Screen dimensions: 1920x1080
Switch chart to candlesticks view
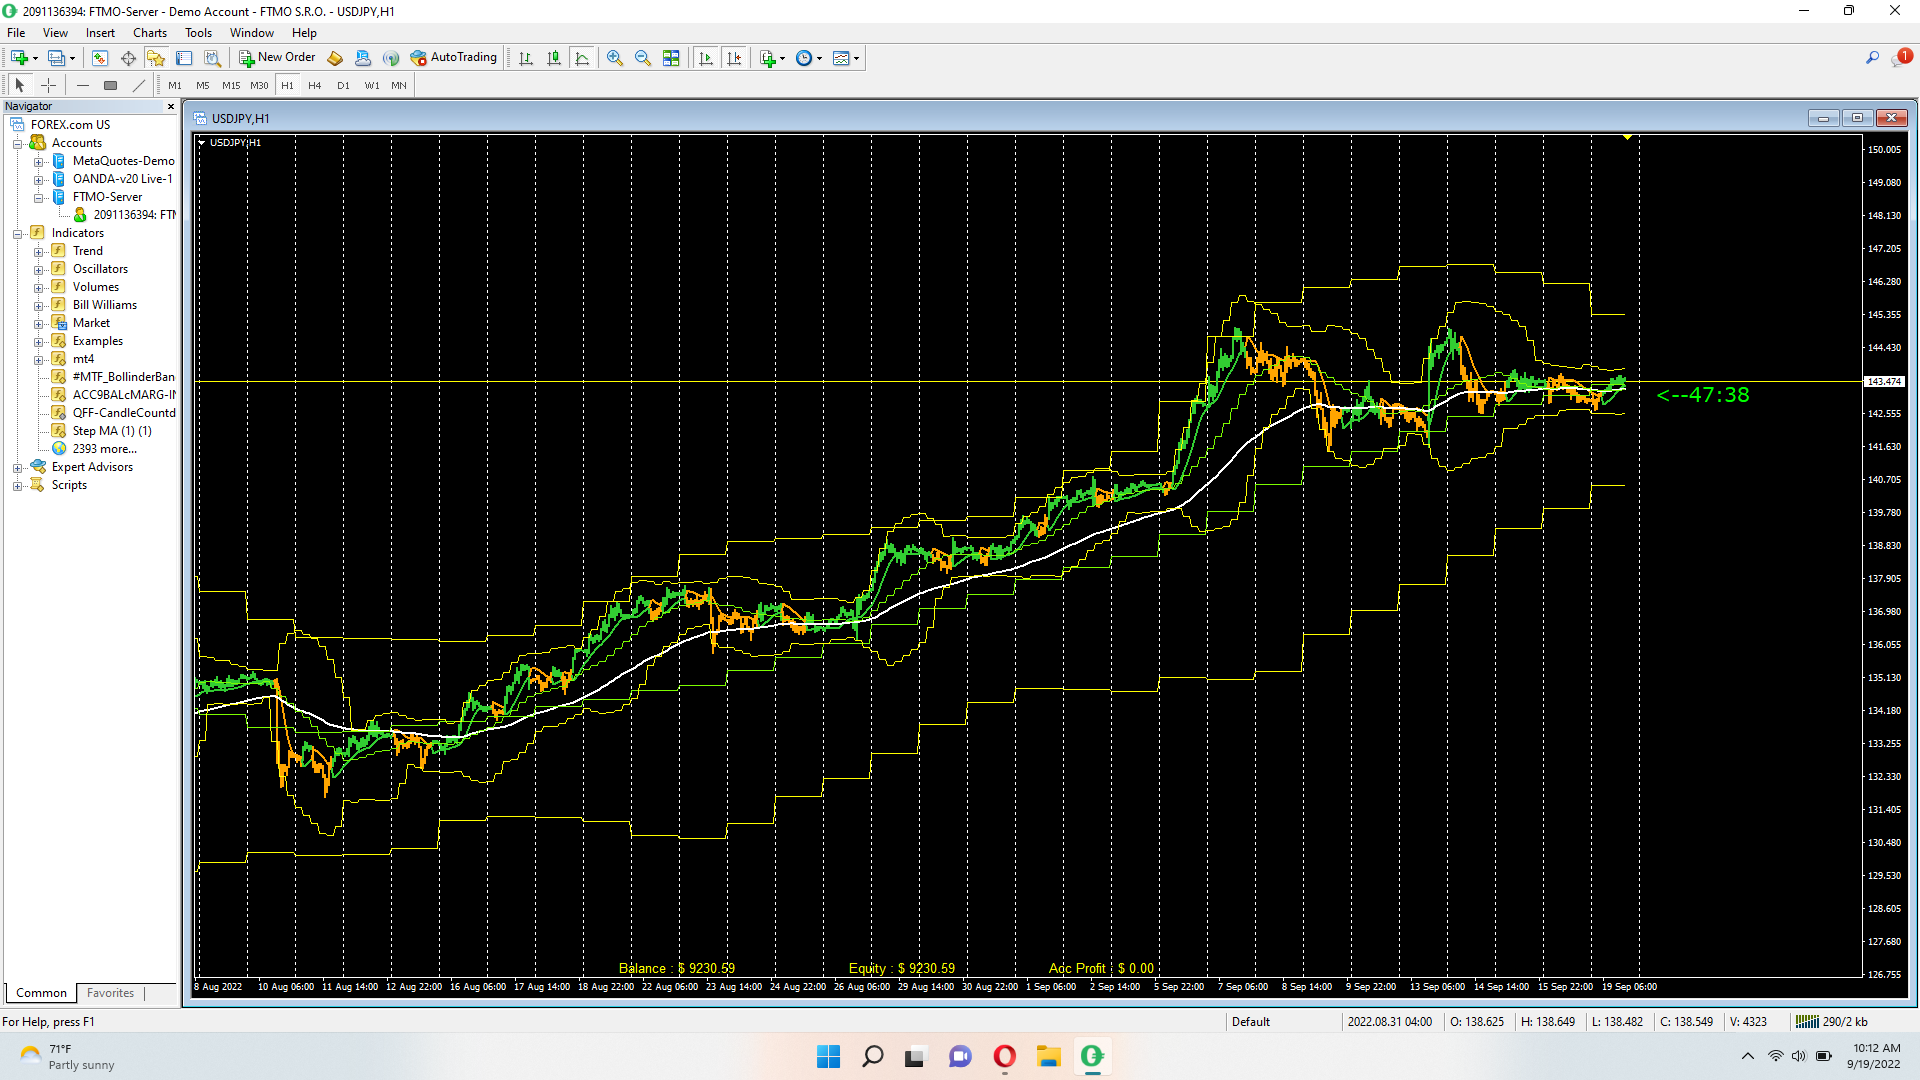tap(554, 58)
